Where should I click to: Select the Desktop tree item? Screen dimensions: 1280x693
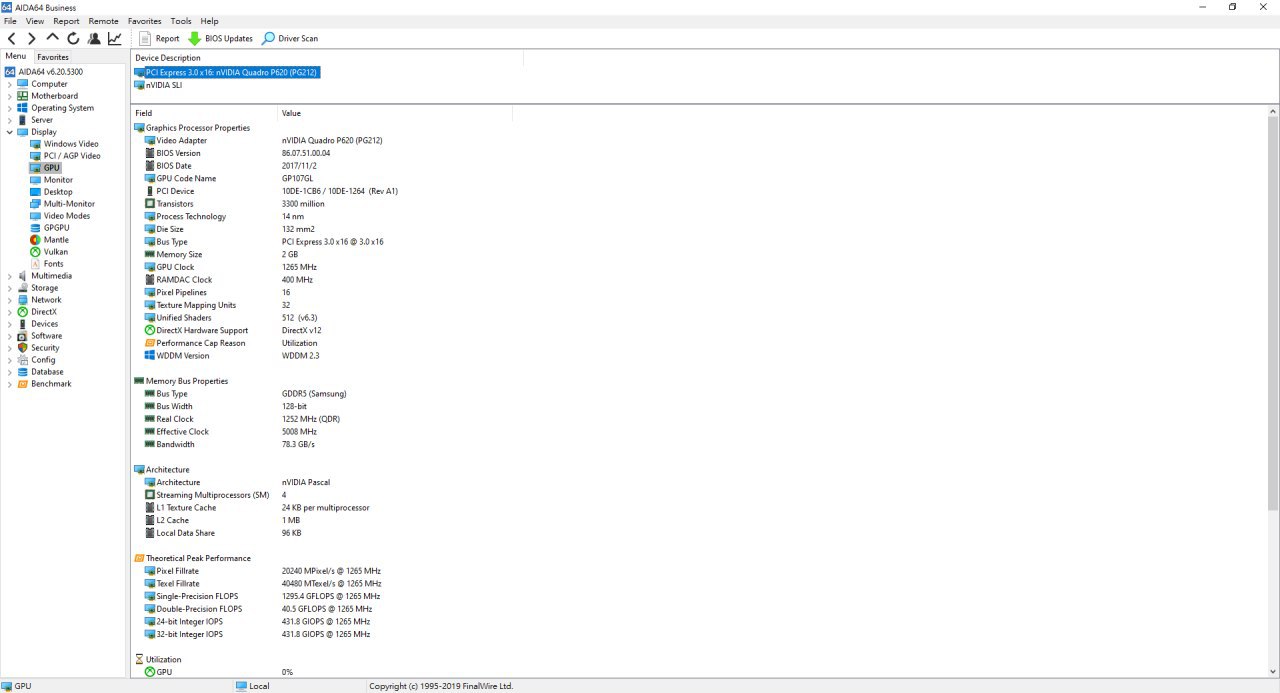58,192
